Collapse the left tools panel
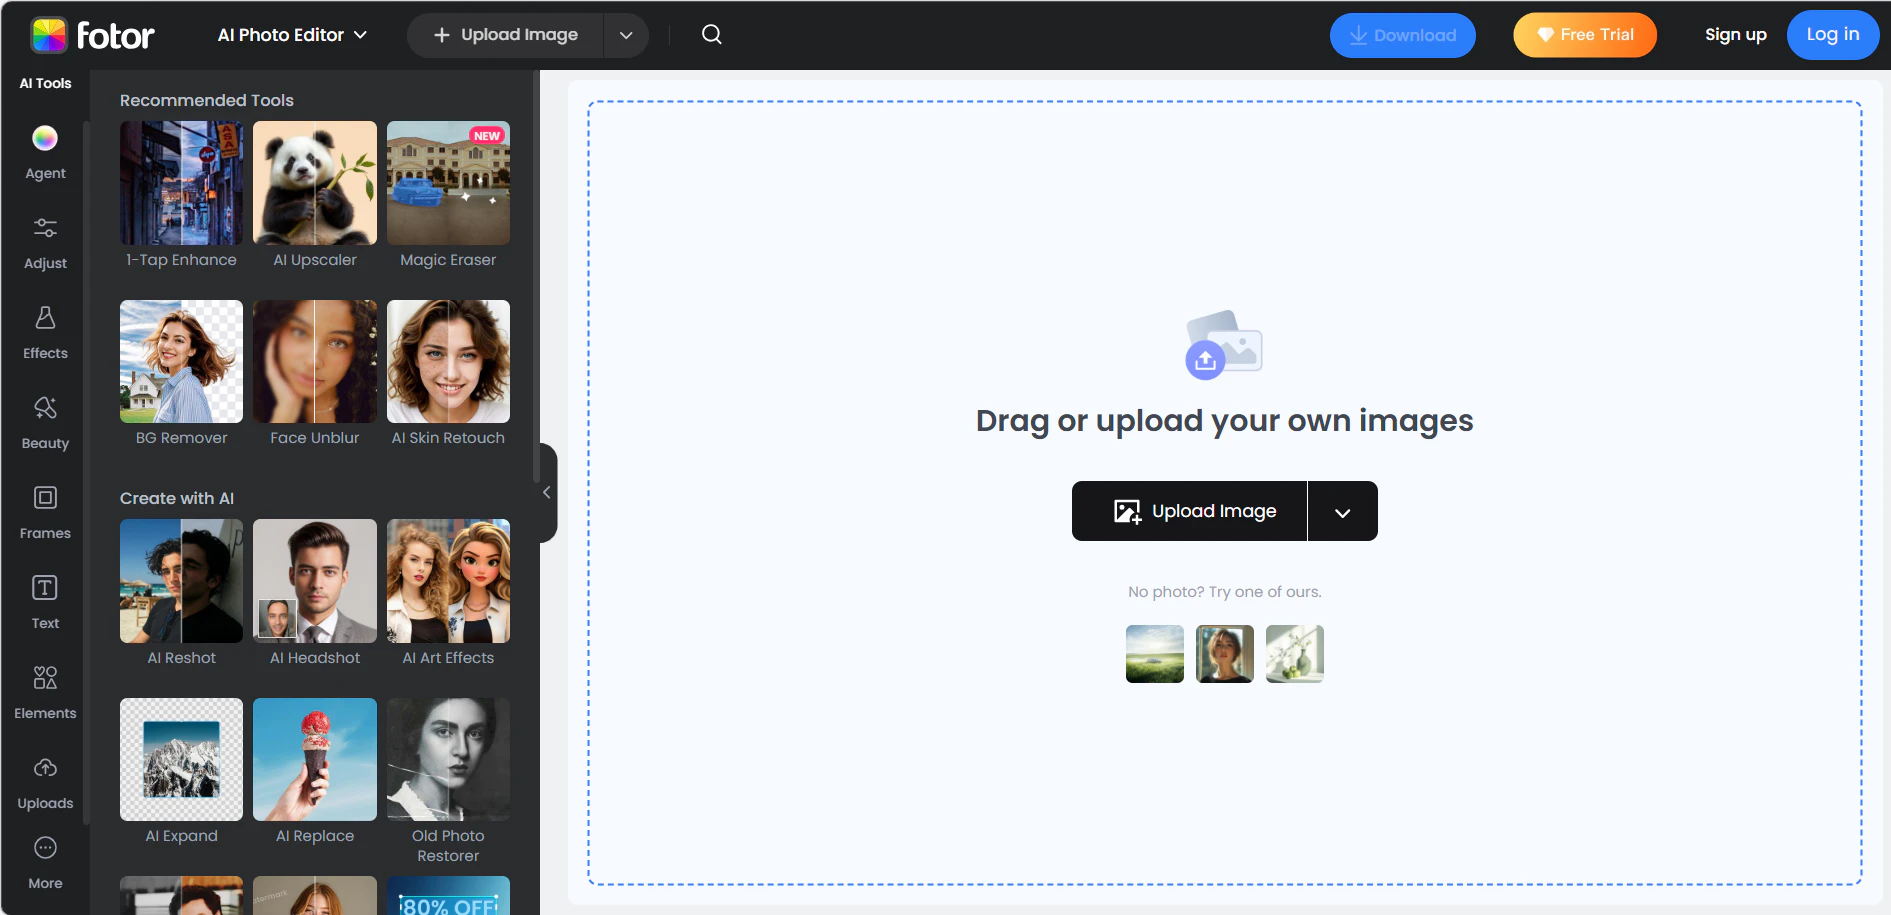The width and height of the screenshot is (1891, 915). pos(547,493)
